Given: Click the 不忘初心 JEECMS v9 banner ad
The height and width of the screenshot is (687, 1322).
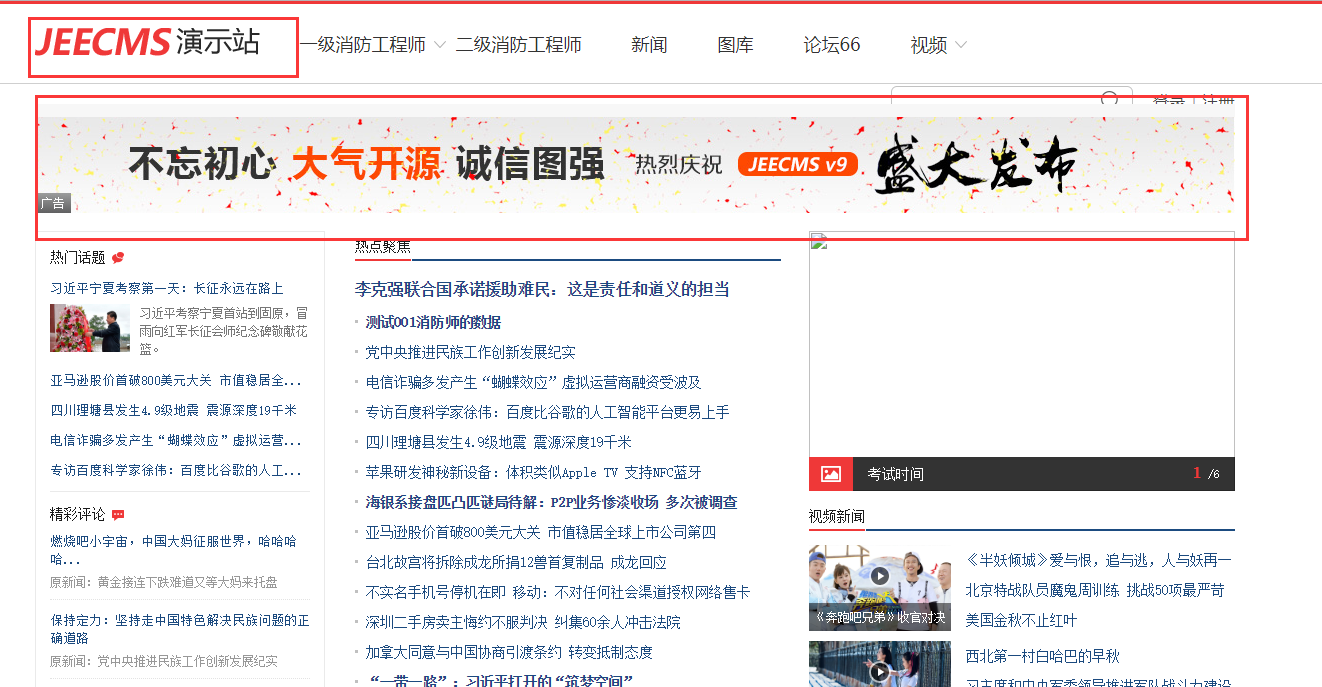Looking at the screenshot, I should pos(636,164).
